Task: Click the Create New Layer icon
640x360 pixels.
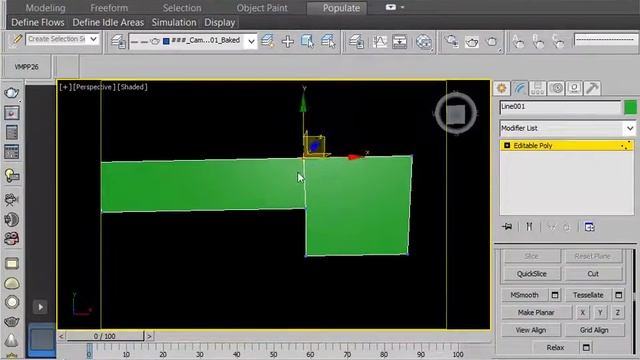Action: 268,41
